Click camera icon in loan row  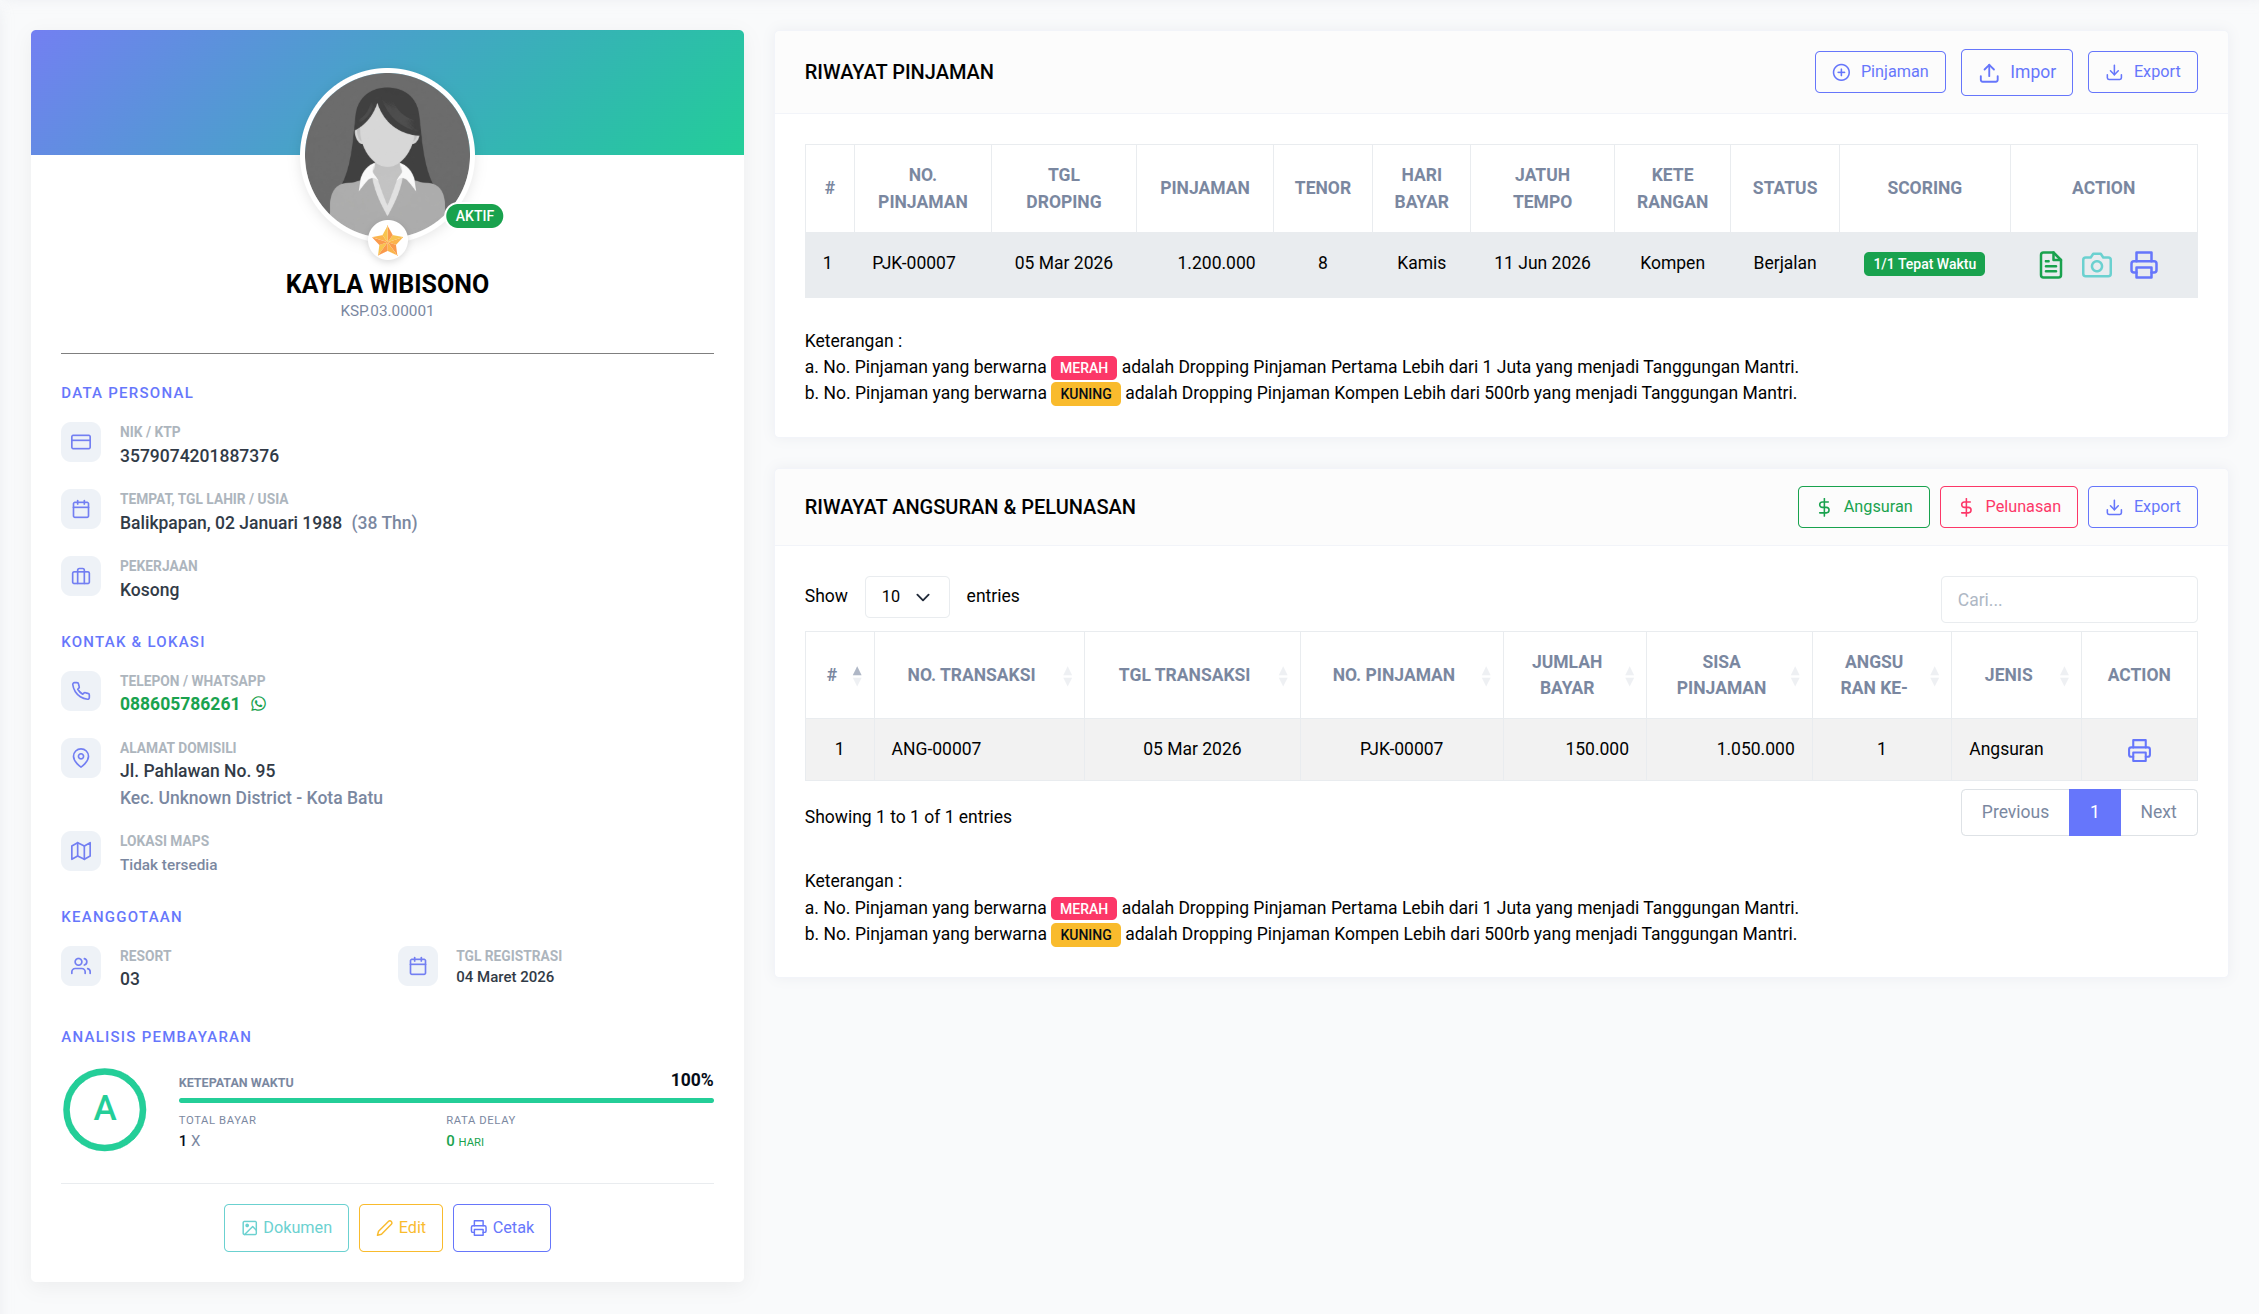(x=2096, y=265)
